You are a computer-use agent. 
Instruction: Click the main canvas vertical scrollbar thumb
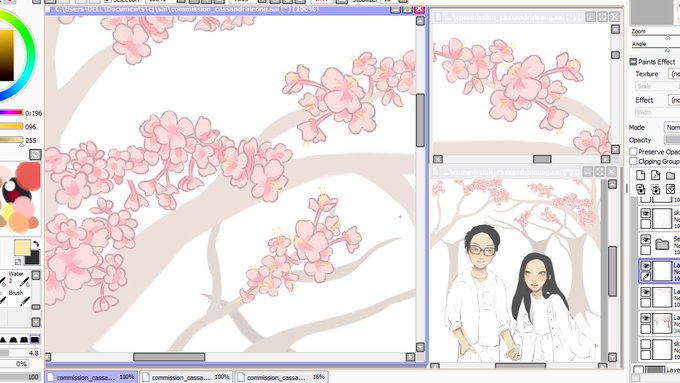pyautogui.click(x=420, y=120)
